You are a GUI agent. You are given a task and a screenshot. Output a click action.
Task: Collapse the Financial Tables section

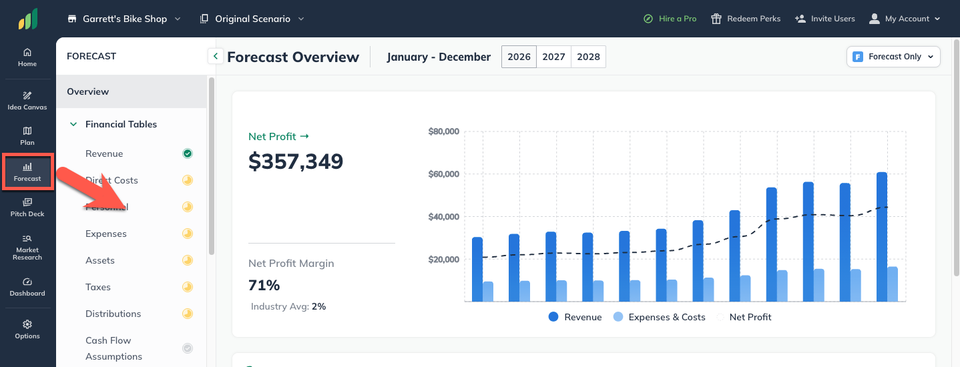(73, 124)
